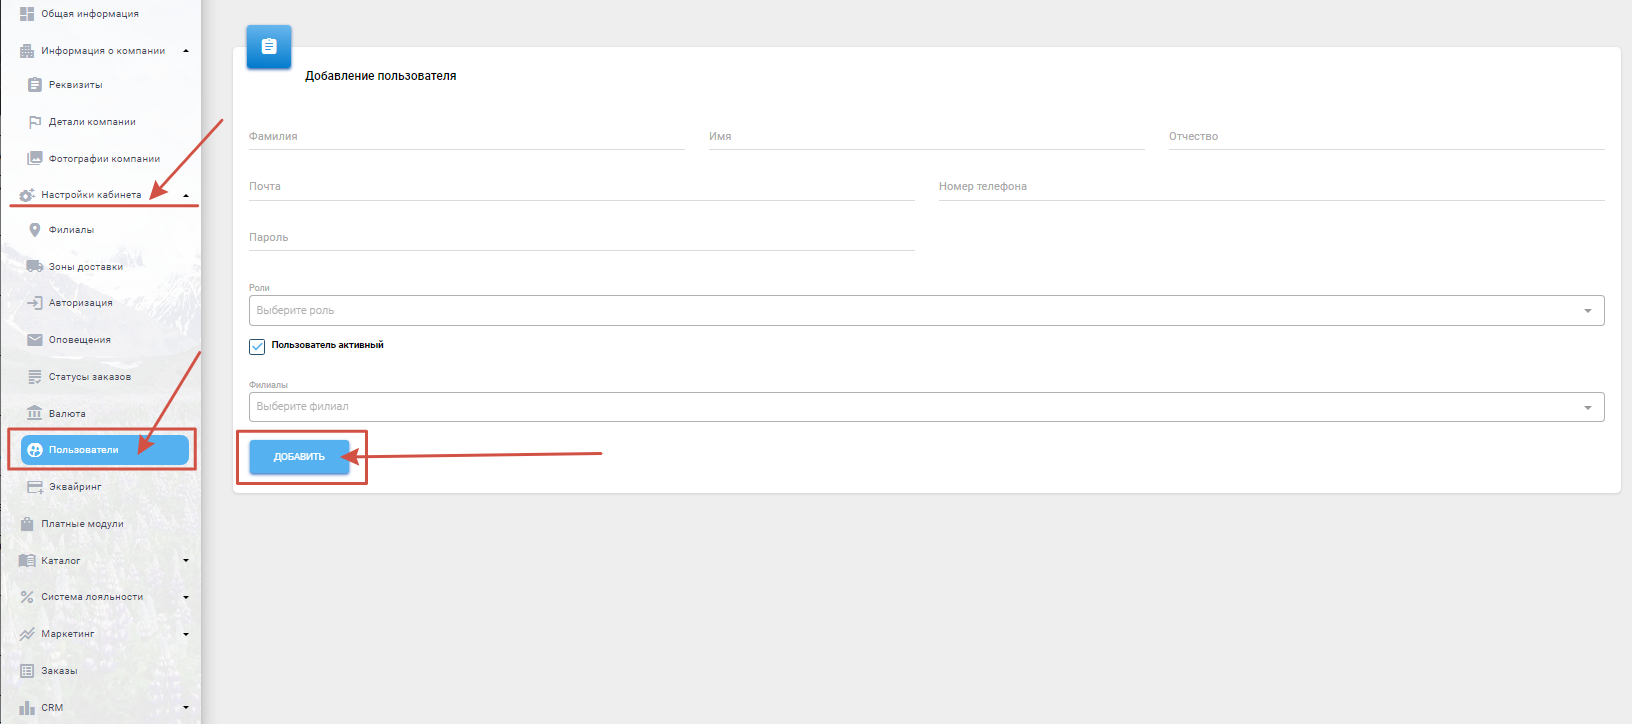
Task: Click the bank icon next to Валюта
Action: (35, 413)
